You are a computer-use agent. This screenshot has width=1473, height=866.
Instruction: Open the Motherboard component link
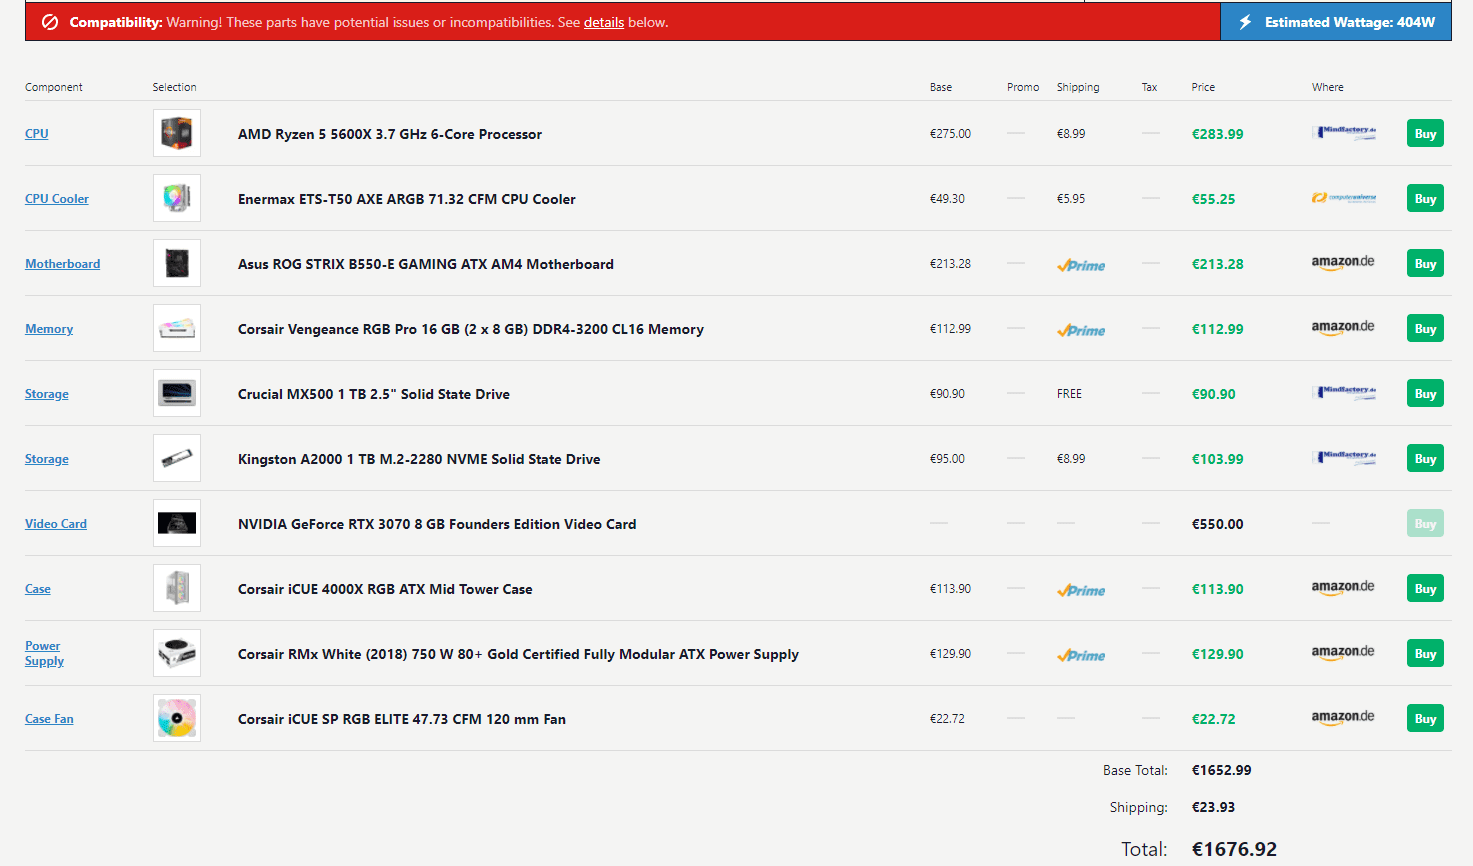point(63,264)
